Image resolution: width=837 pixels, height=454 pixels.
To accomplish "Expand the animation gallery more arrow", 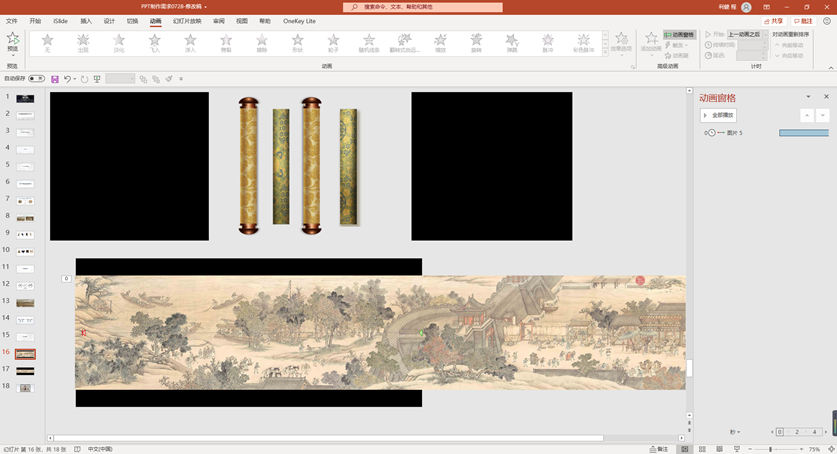I will (605, 54).
